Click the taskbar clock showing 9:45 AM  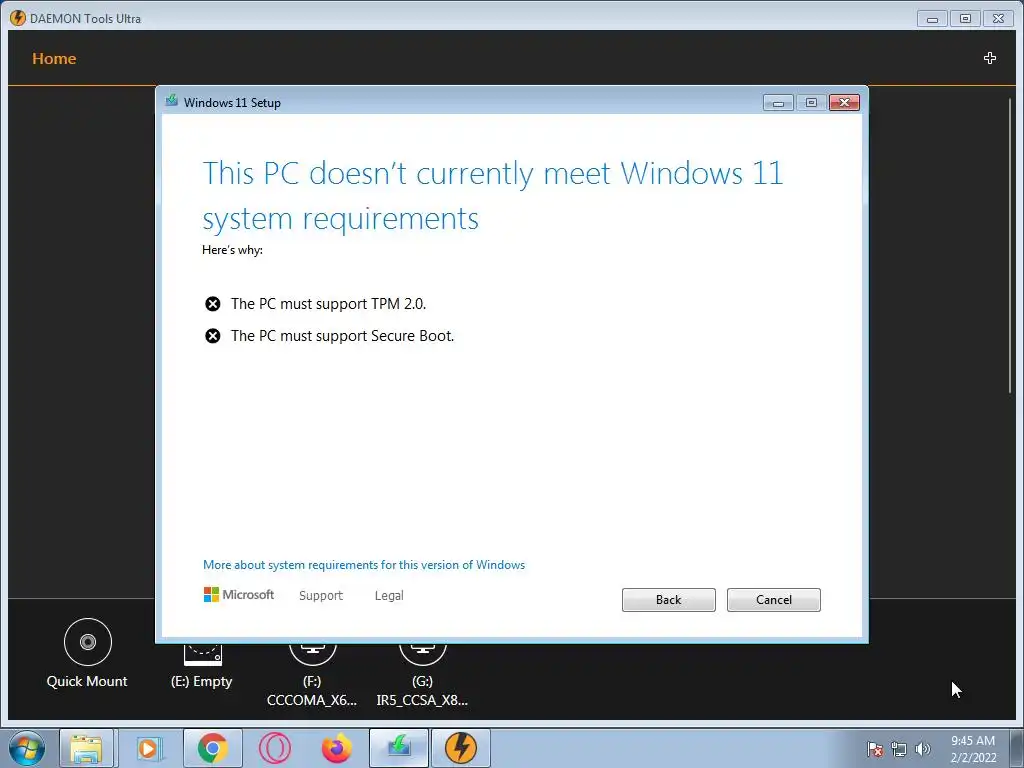(973, 749)
